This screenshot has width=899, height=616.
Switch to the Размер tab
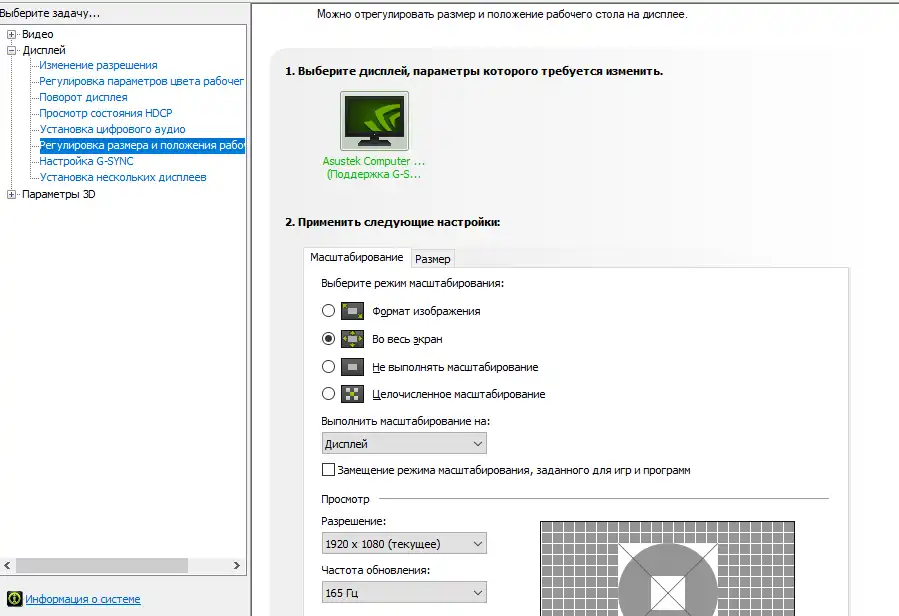click(433, 259)
